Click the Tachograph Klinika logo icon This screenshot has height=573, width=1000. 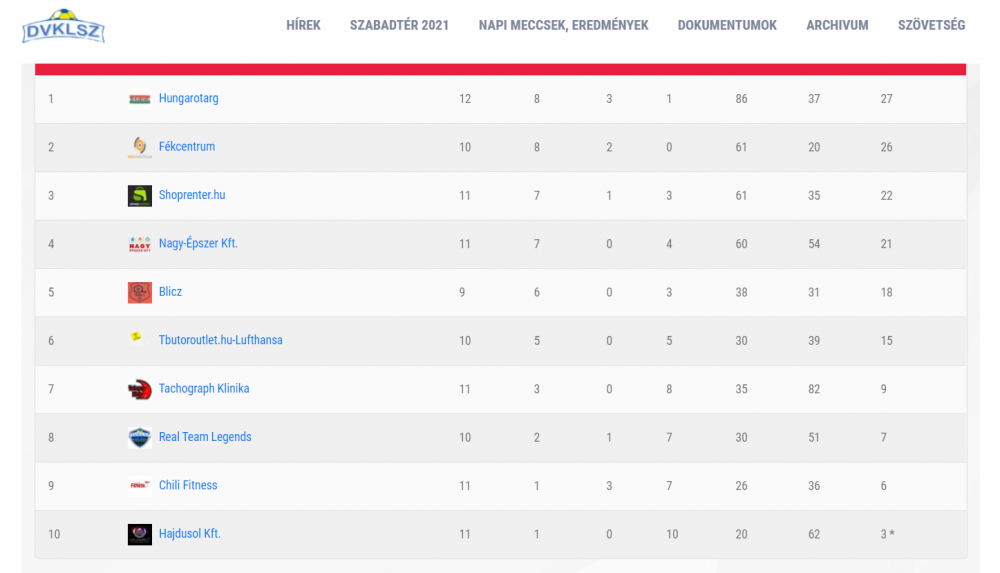pyautogui.click(x=140, y=389)
